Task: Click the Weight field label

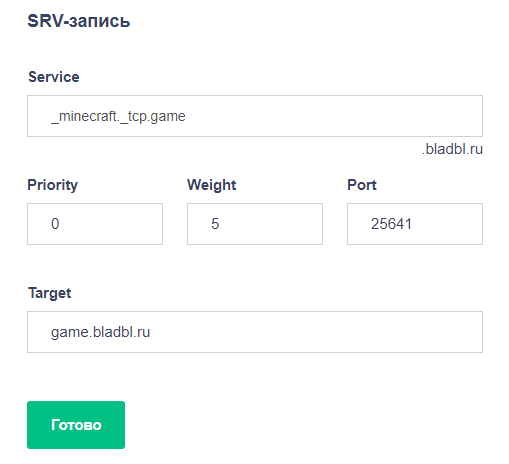Action: (x=211, y=185)
